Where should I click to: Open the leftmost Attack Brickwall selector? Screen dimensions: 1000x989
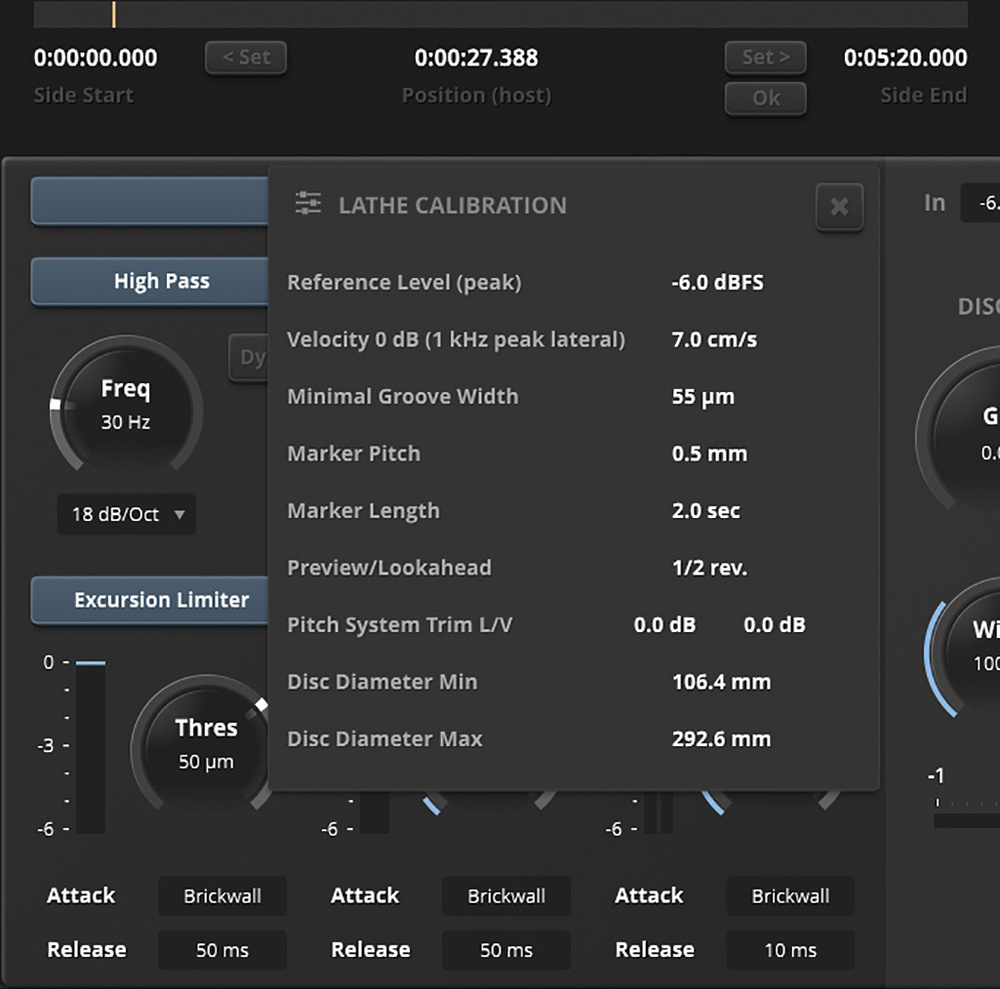222,896
